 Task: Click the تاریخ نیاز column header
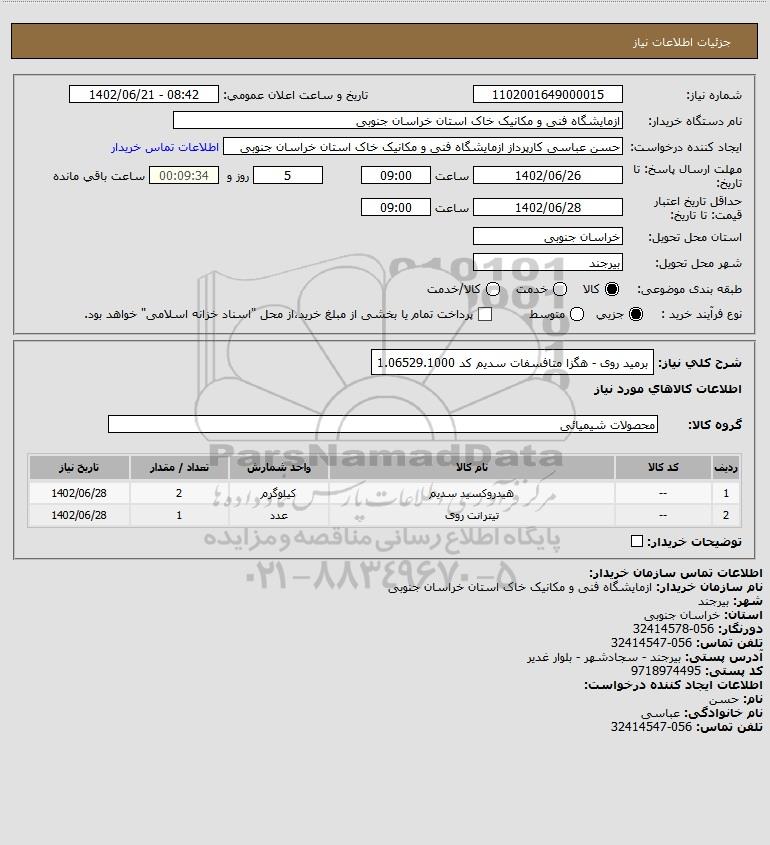(79, 467)
